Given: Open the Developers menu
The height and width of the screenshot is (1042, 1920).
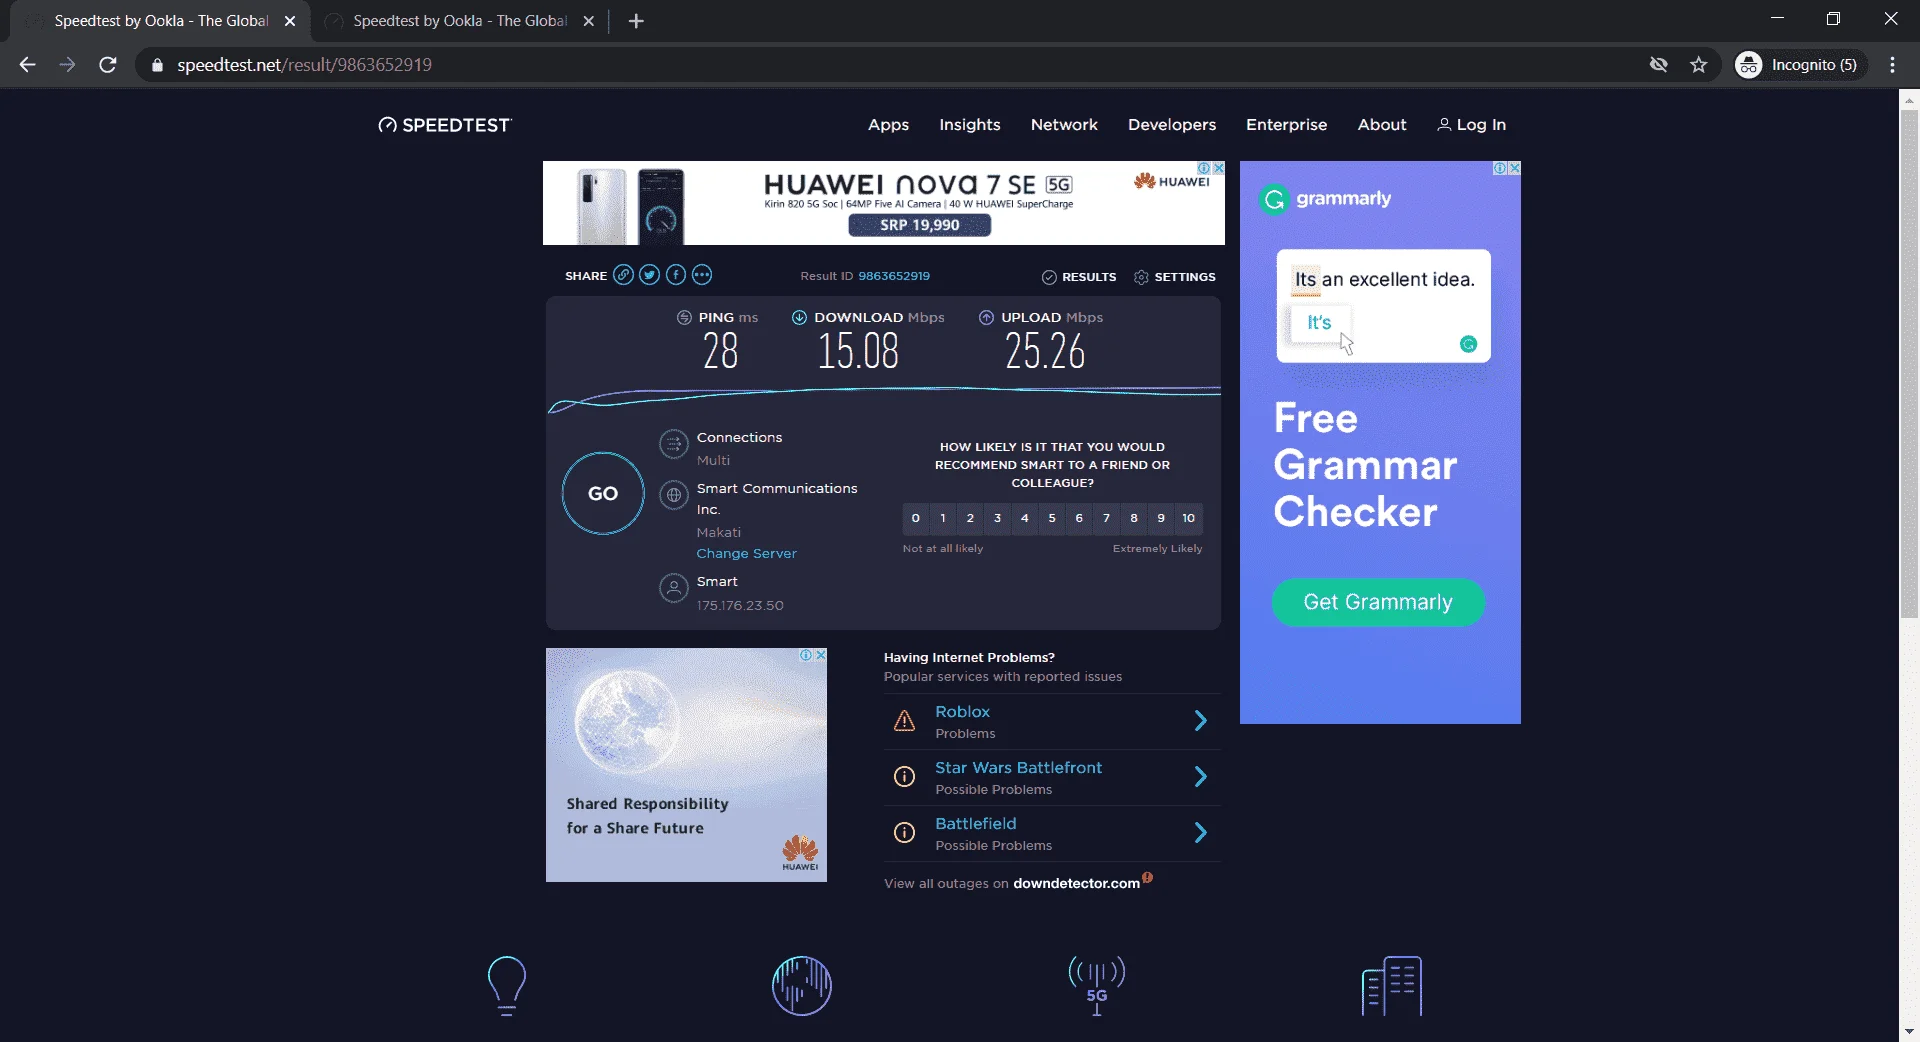Looking at the screenshot, I should click(1172, 125).
